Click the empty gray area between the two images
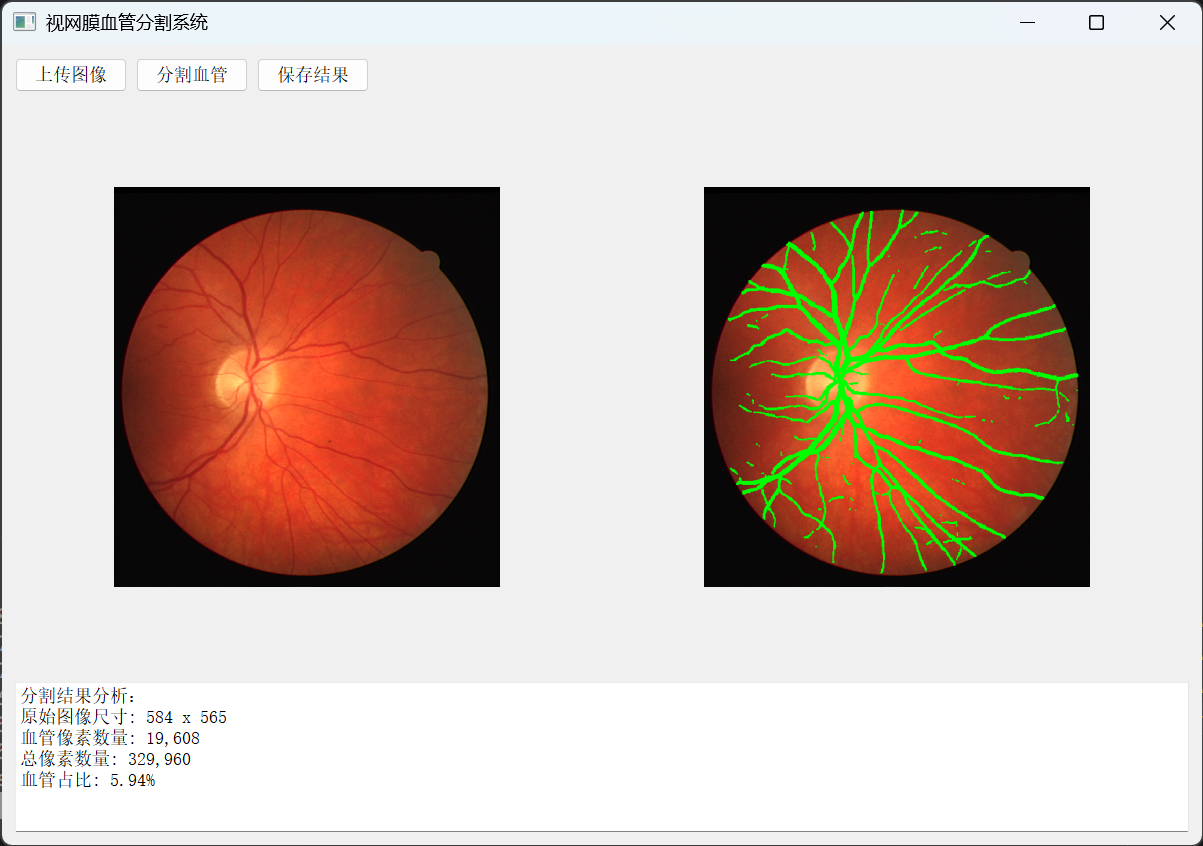 tap(601, 387)
